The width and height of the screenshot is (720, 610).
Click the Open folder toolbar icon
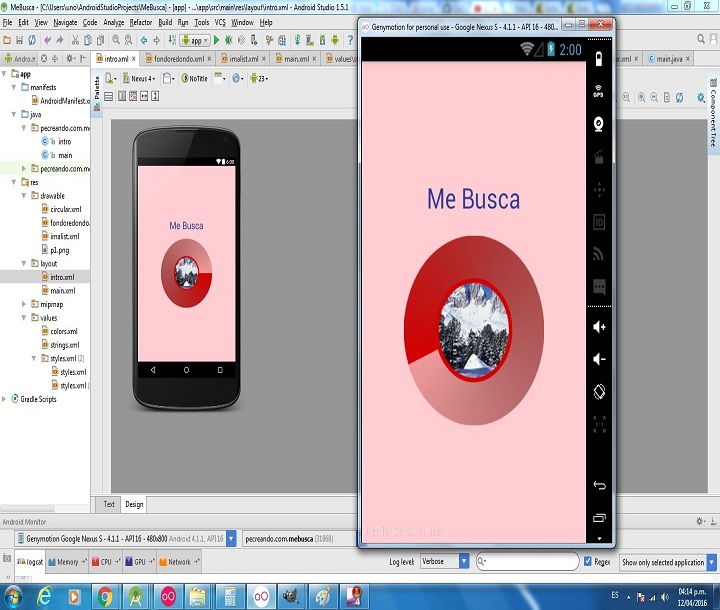(x=7, y=40)
